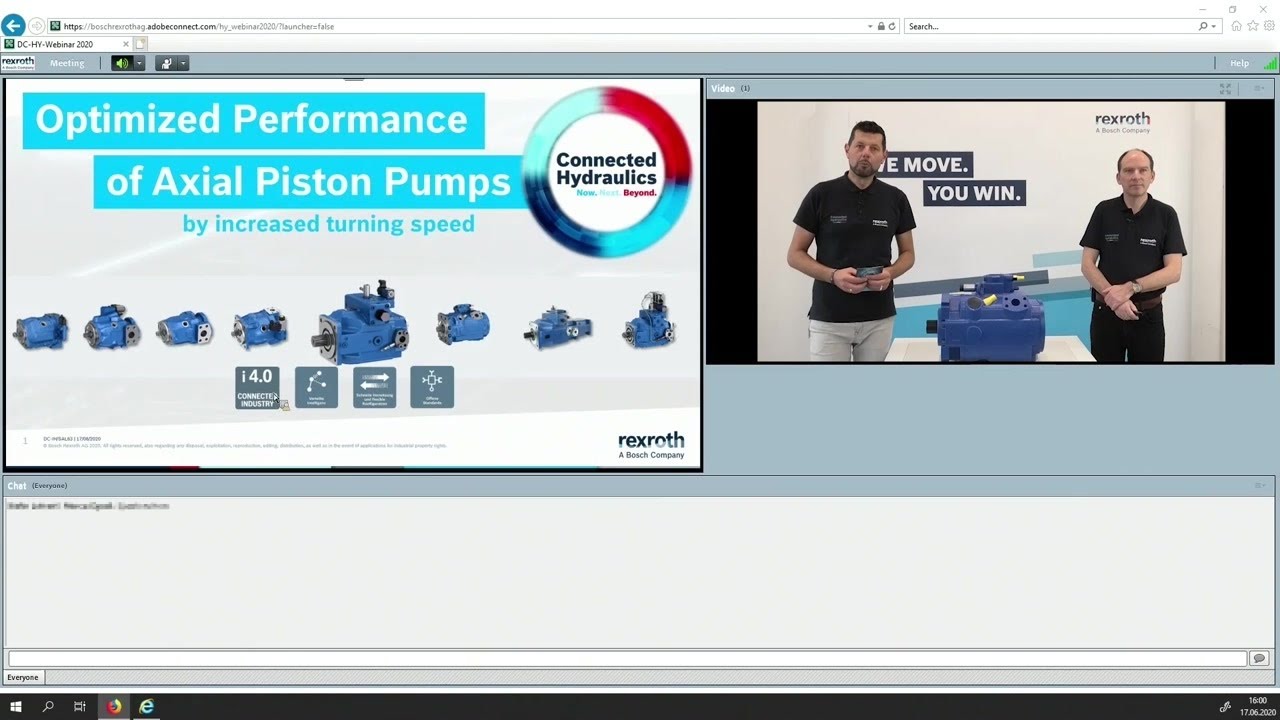This screenshot has width=1280, height=720.
Task: Open the Chat pod options menu
Action: 1260,485
